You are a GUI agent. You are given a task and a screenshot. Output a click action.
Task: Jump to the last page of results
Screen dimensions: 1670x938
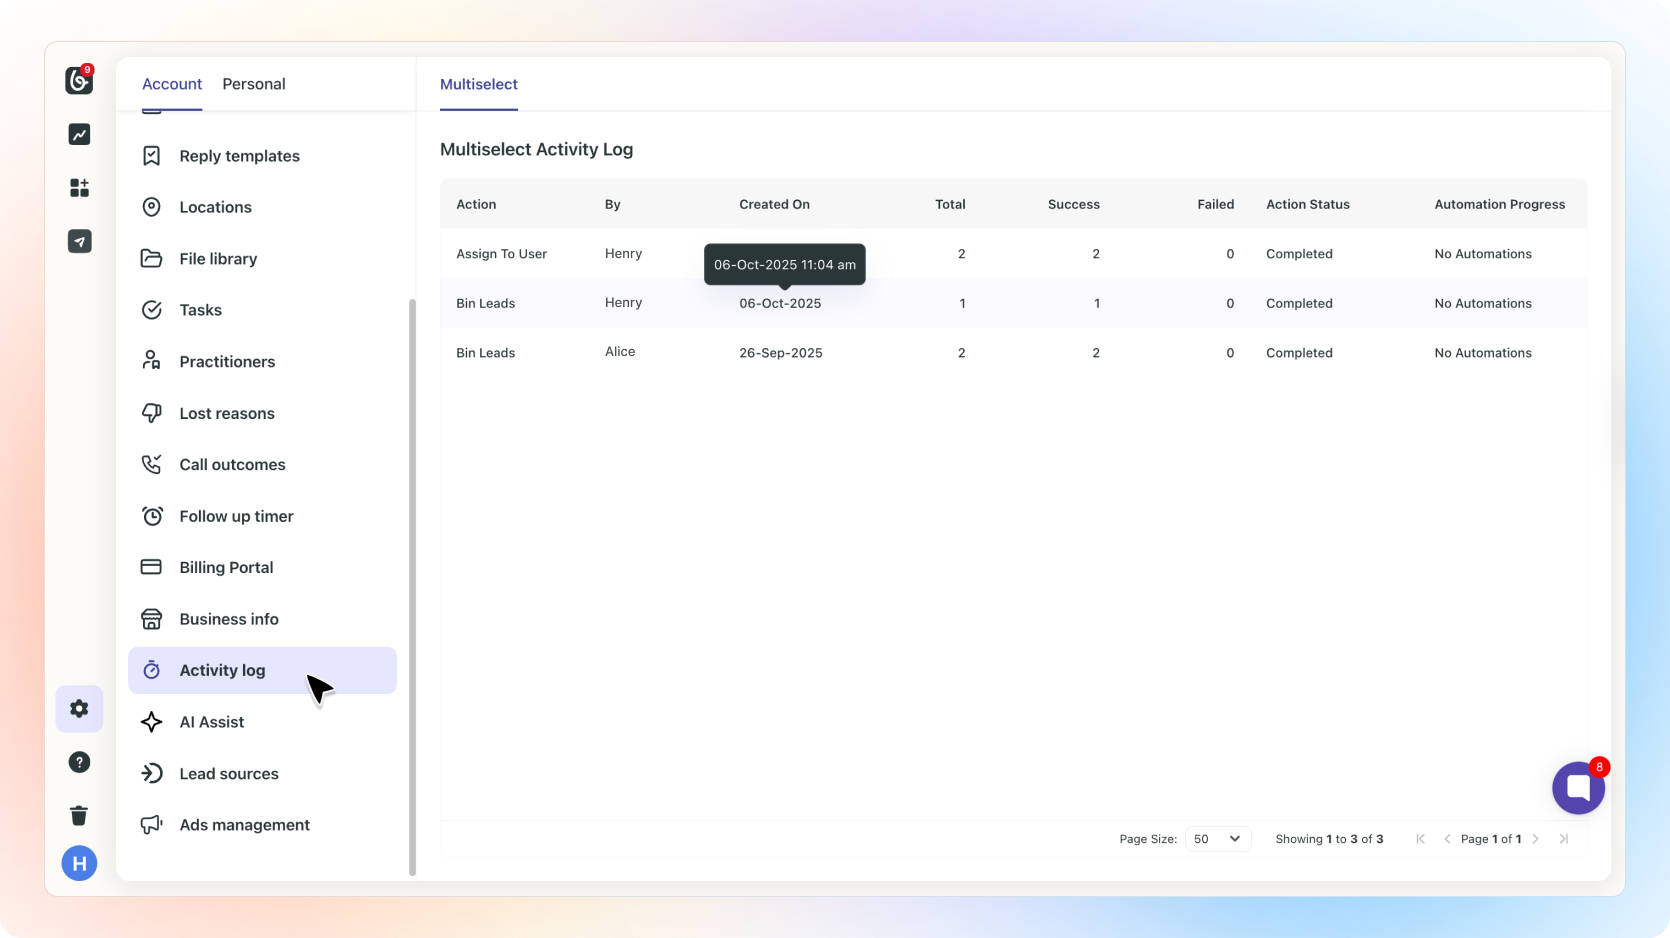point(1564,839)
